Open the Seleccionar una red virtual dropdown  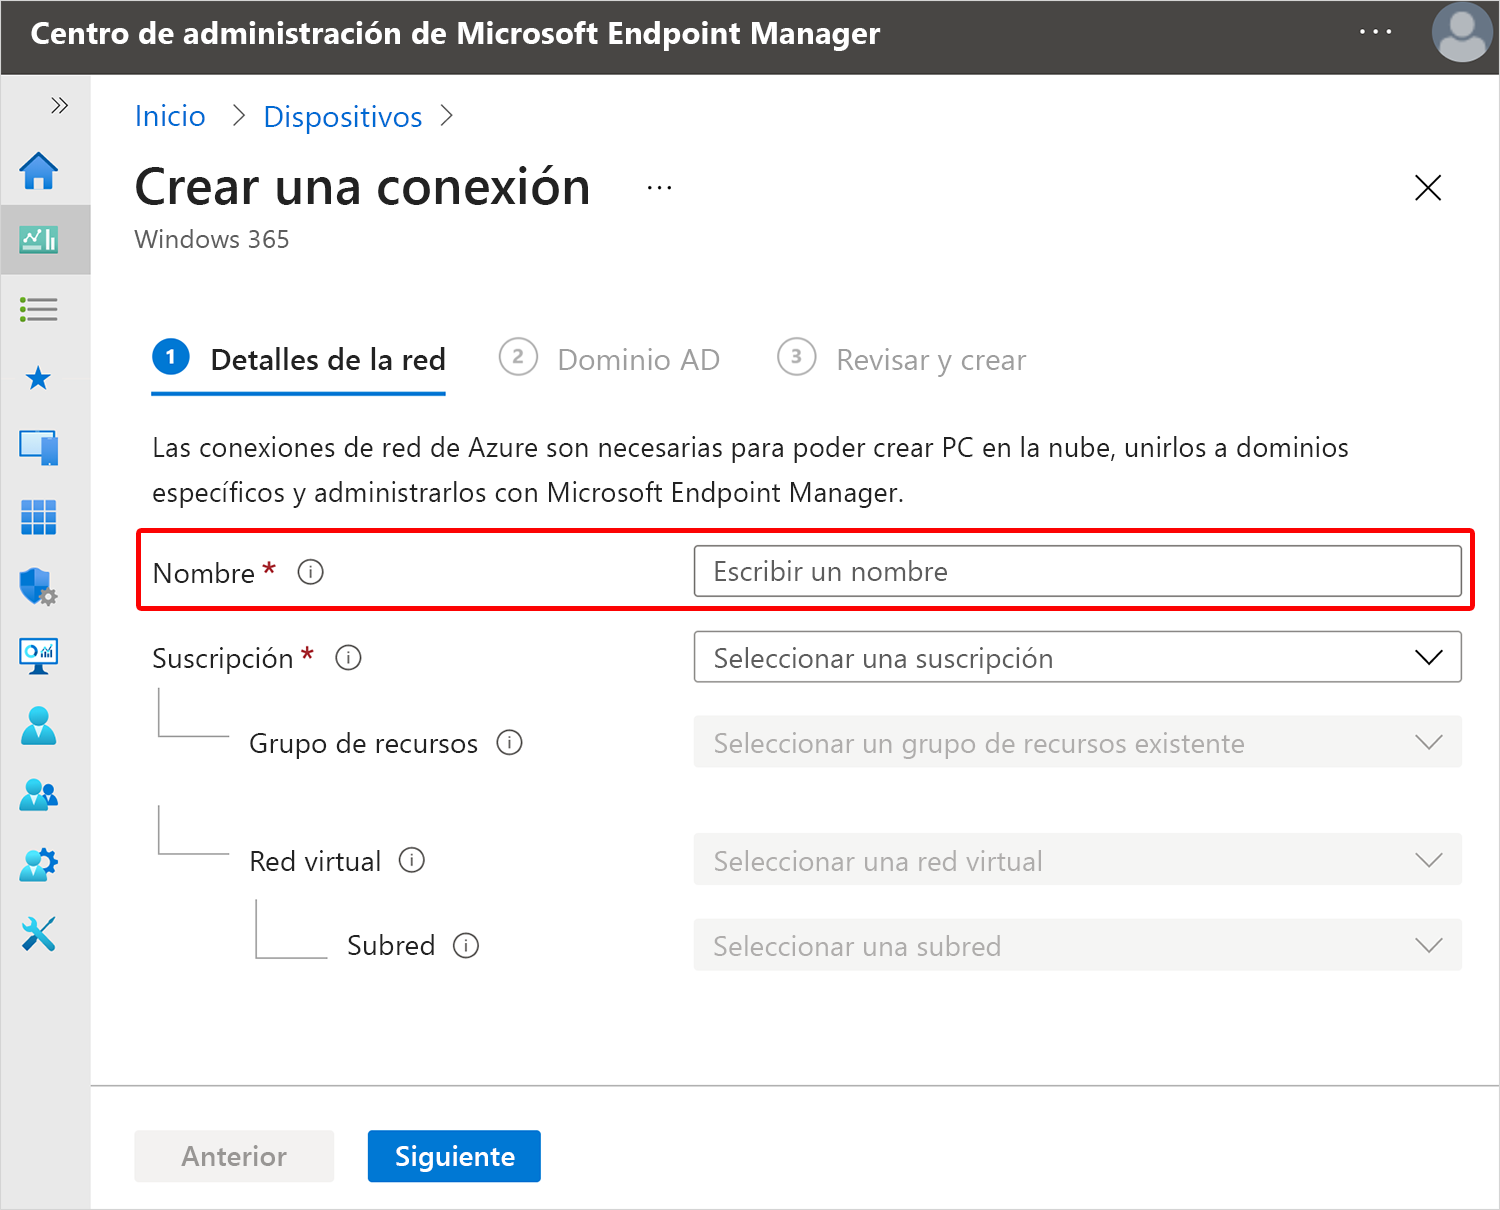coord(1078,860)
